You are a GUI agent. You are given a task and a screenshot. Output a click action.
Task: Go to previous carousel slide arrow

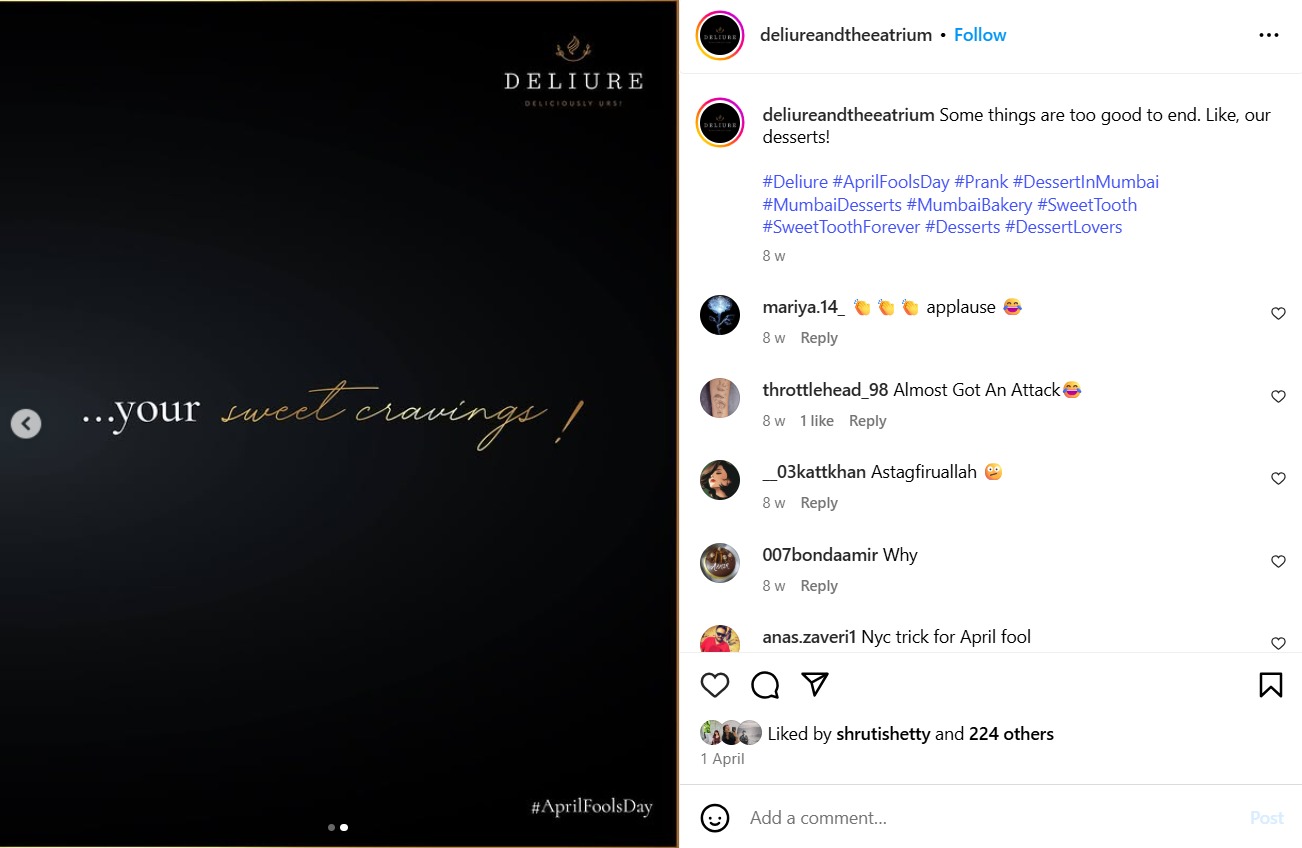pyautogui.click(x=26, y=424)
